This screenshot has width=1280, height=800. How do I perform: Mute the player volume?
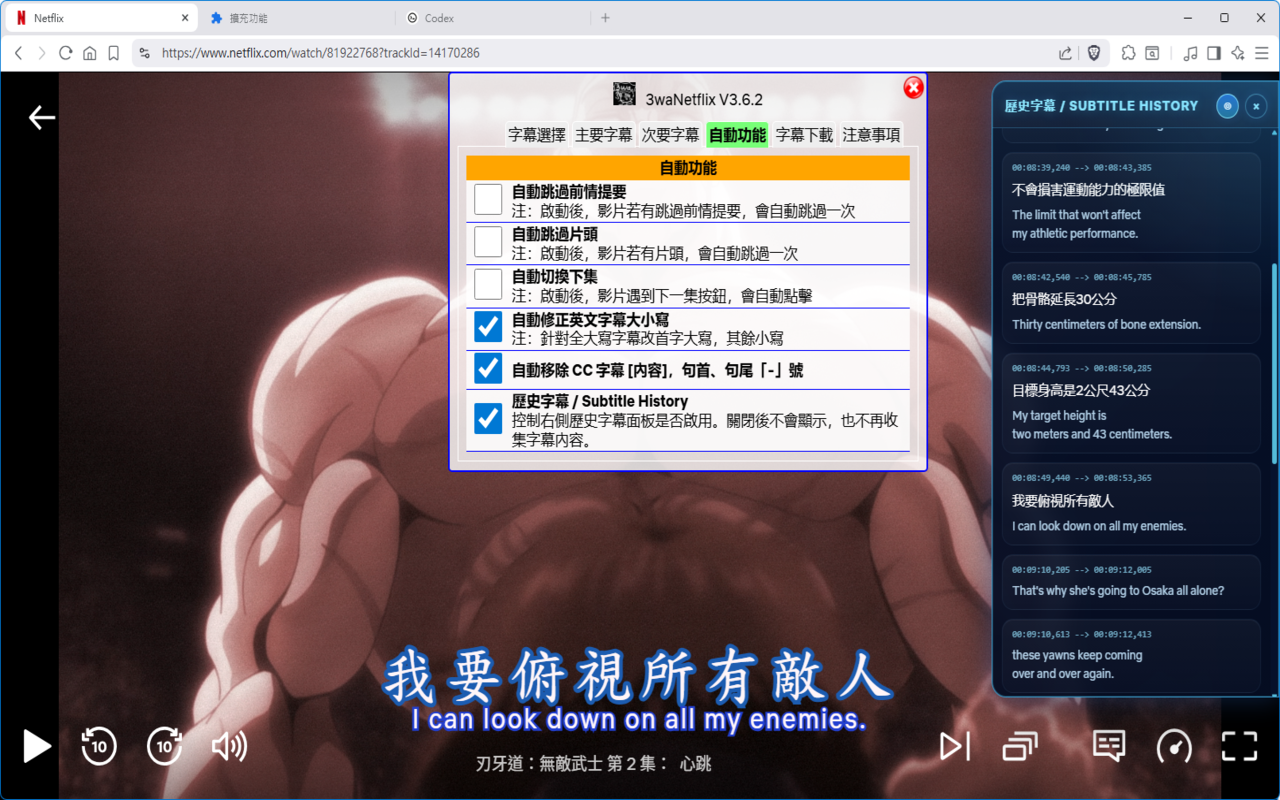(230, 746)
